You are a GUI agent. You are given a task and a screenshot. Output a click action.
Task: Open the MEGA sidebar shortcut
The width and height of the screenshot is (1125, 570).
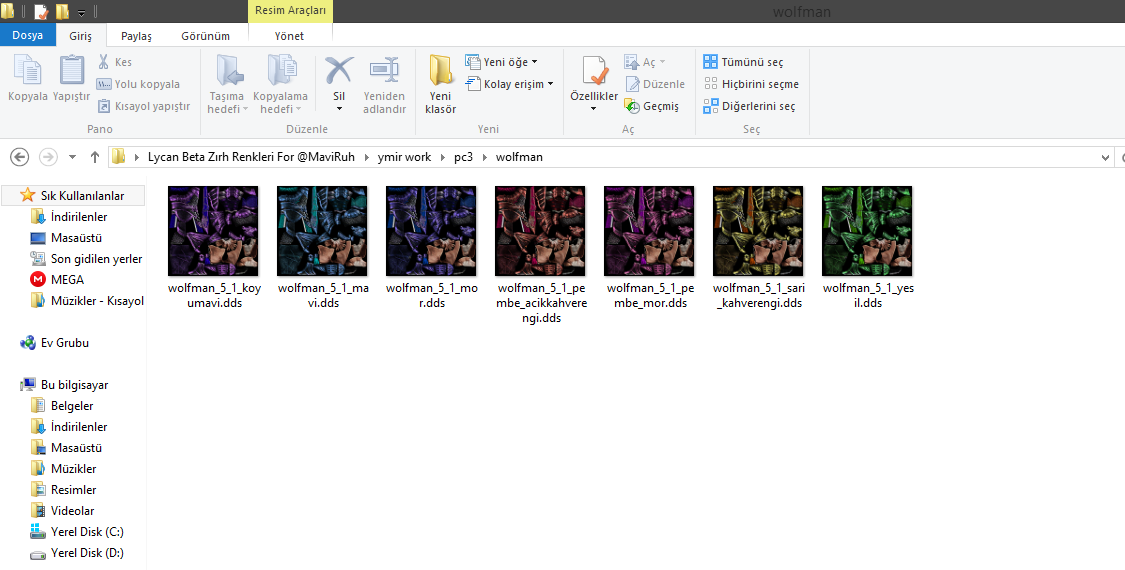[67, 279]
